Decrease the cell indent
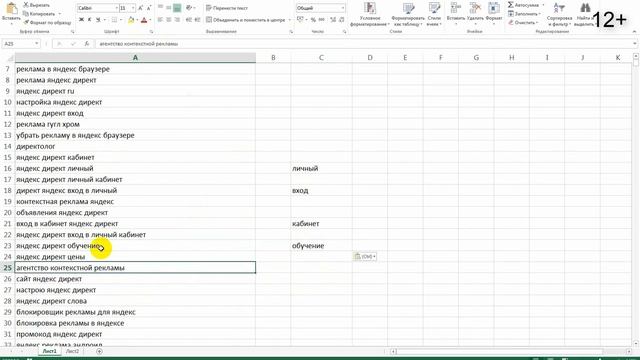 tap(189, 20)
